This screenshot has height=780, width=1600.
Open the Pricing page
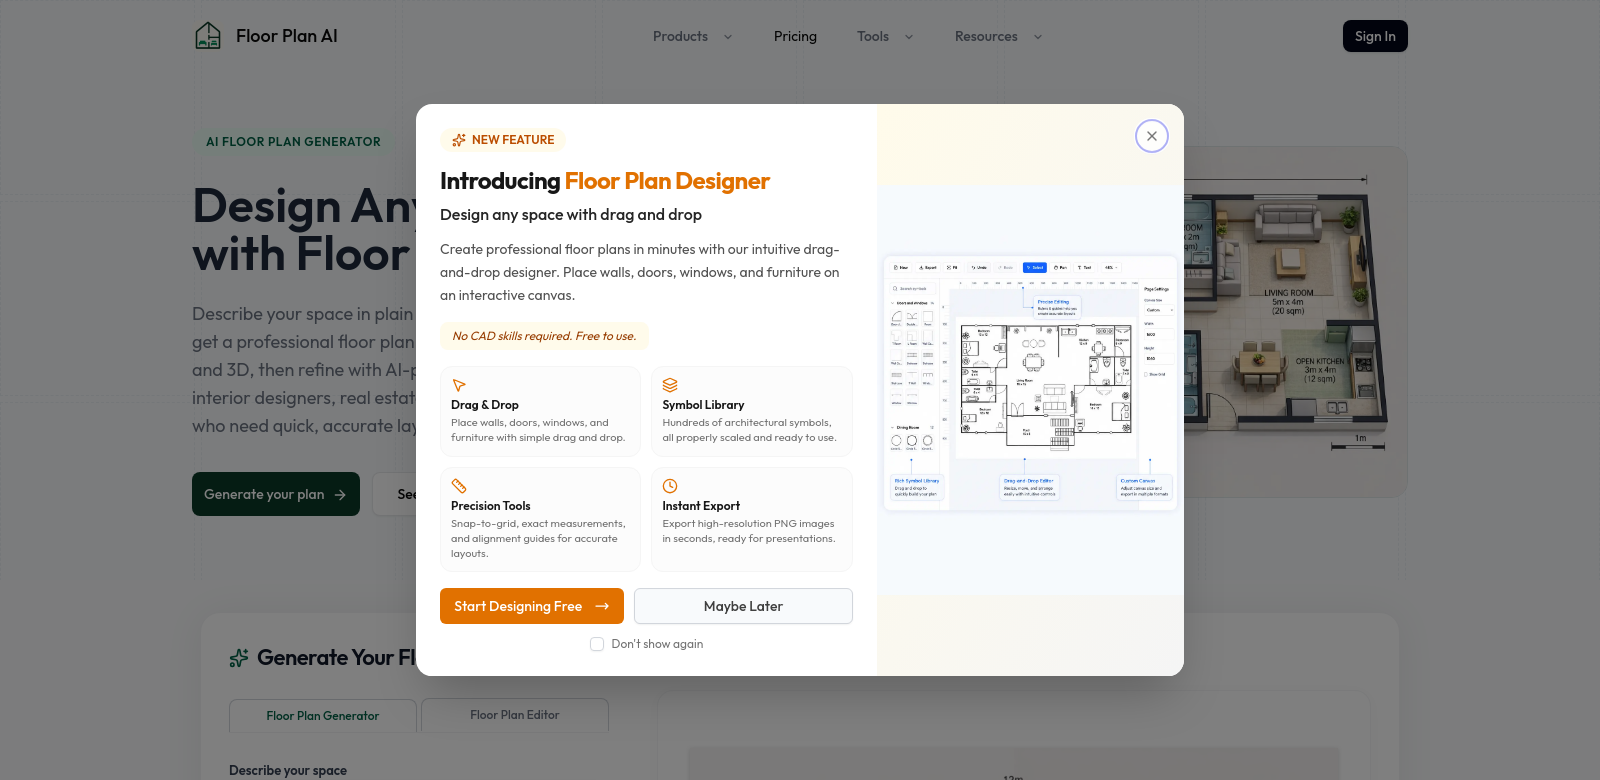point(795,36)
